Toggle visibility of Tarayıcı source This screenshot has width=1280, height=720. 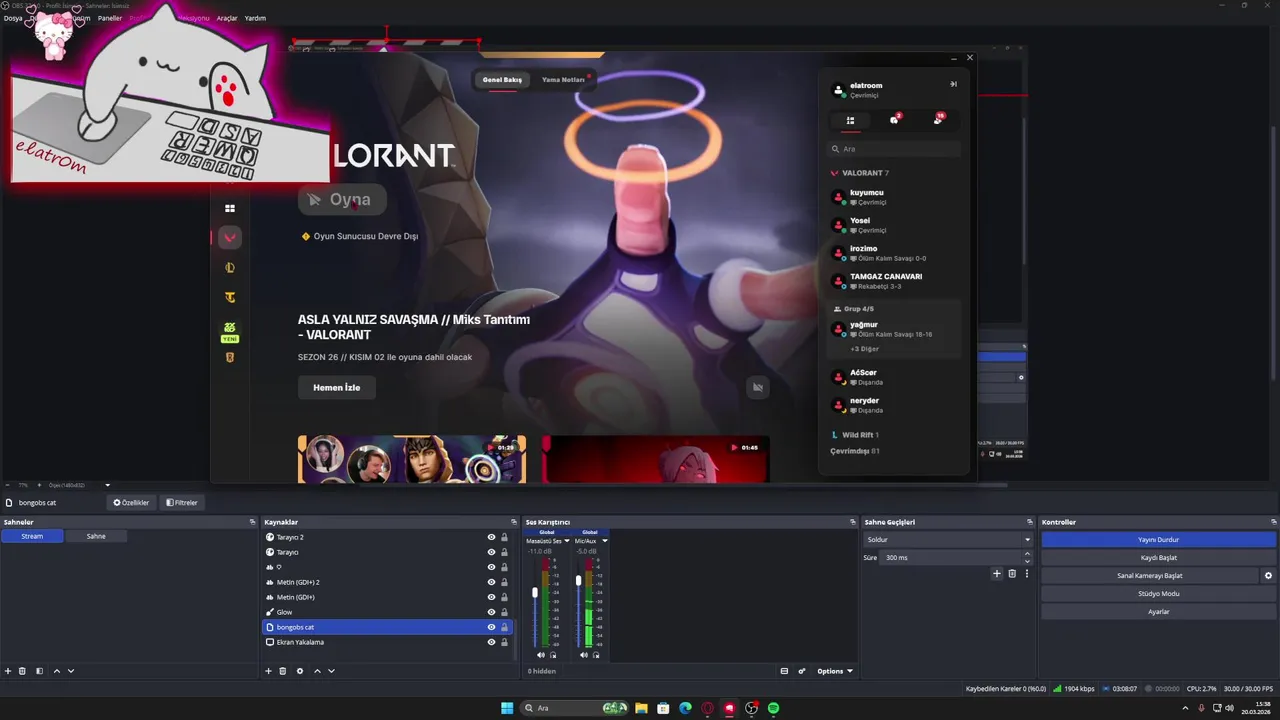pyautogui.click(x=491, y=552)
